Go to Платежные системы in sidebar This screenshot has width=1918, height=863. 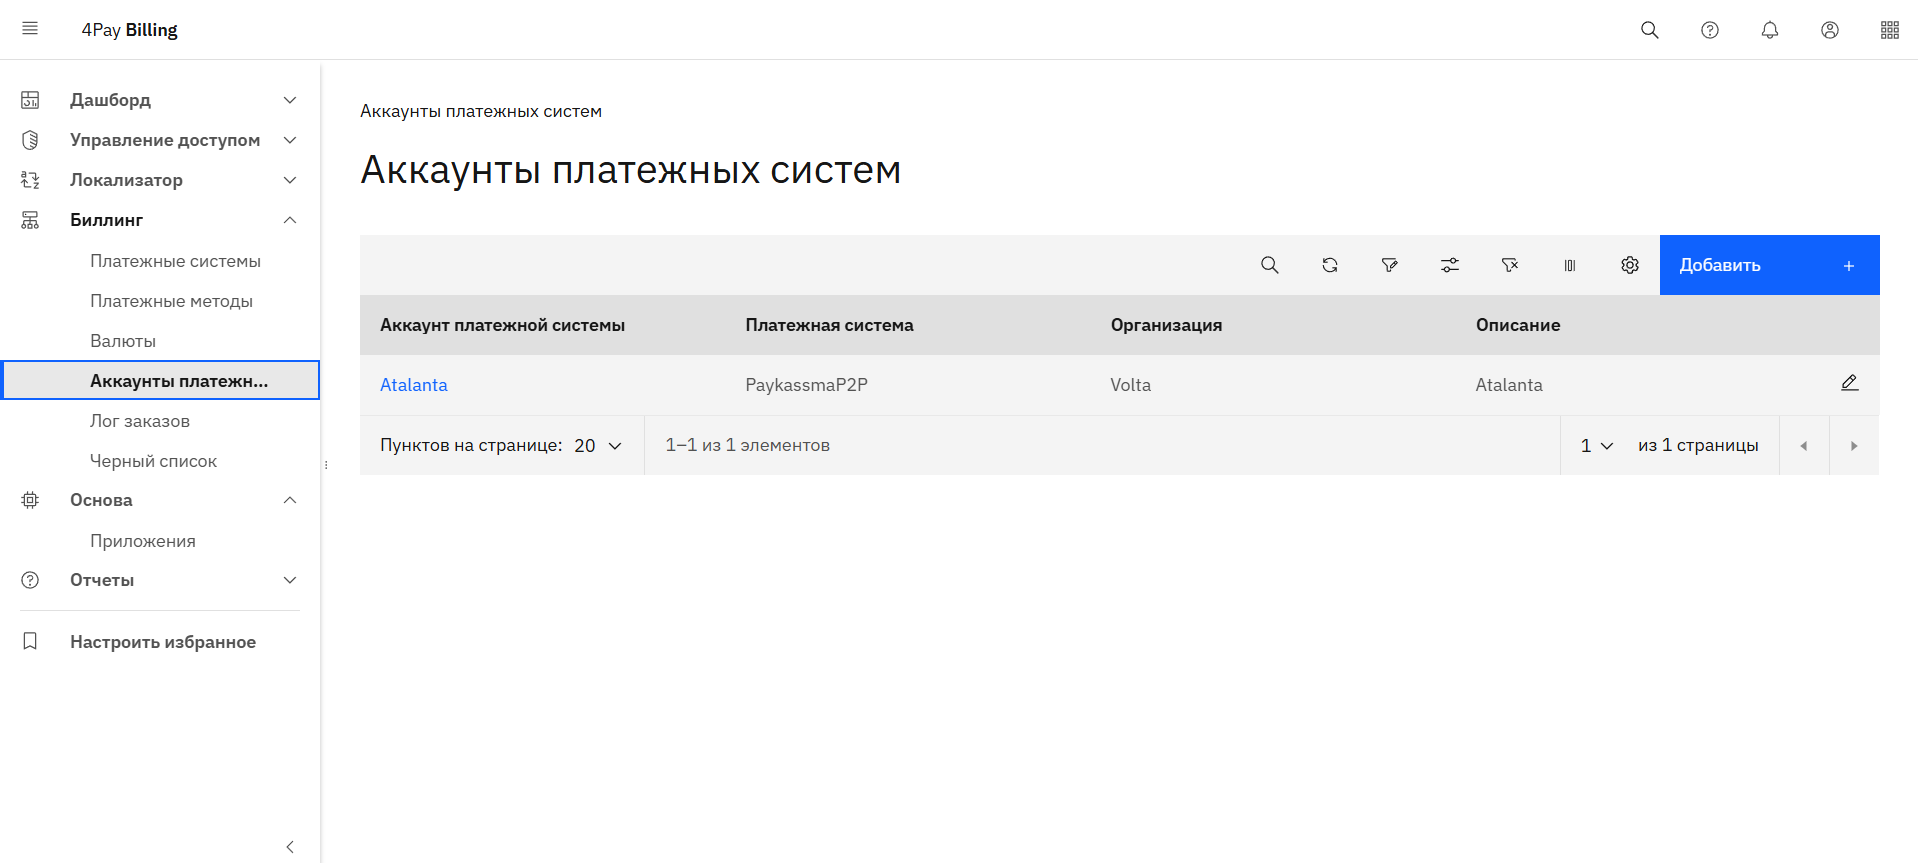coord(175,261)
